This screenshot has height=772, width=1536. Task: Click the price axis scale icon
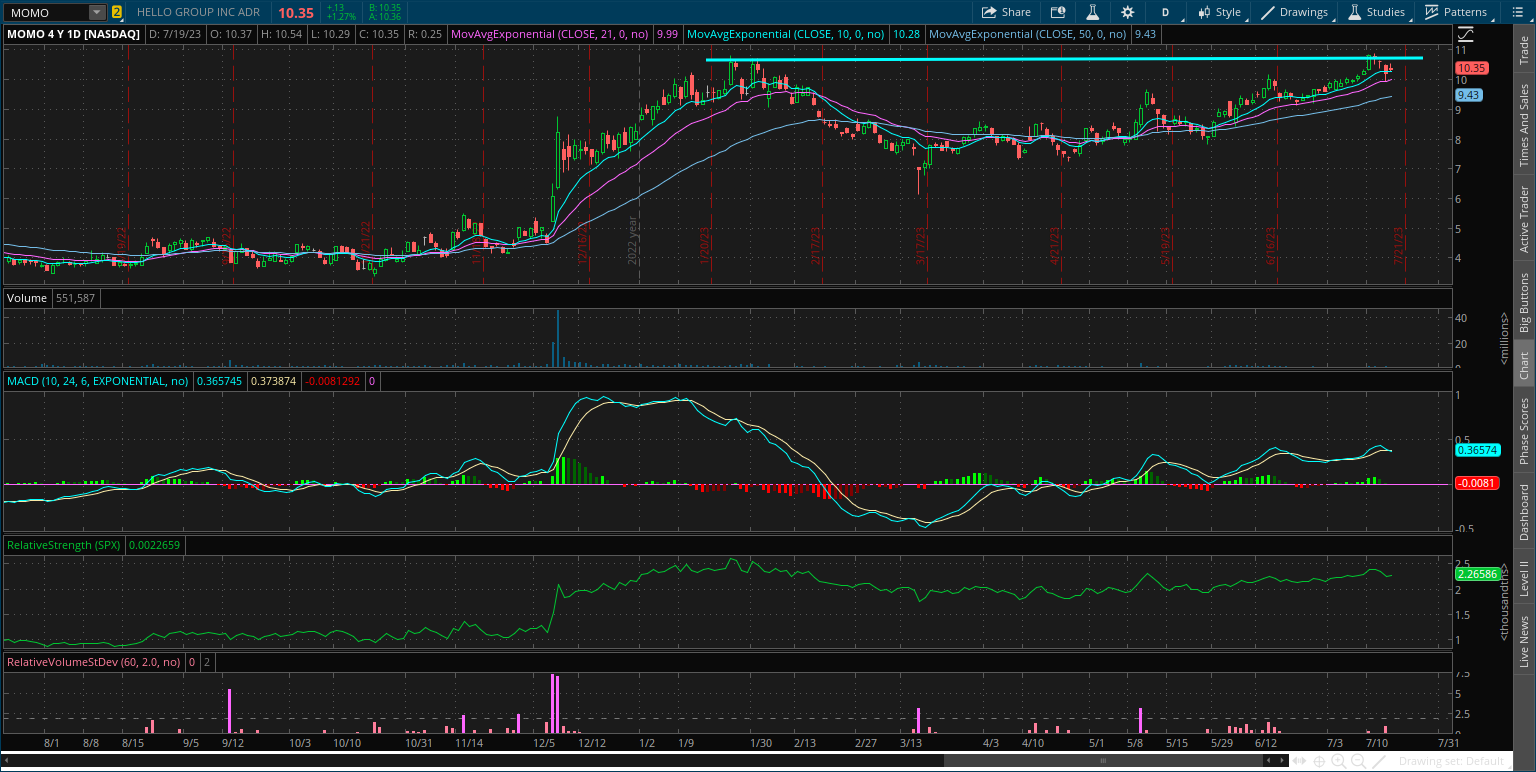pos(1465,34)
